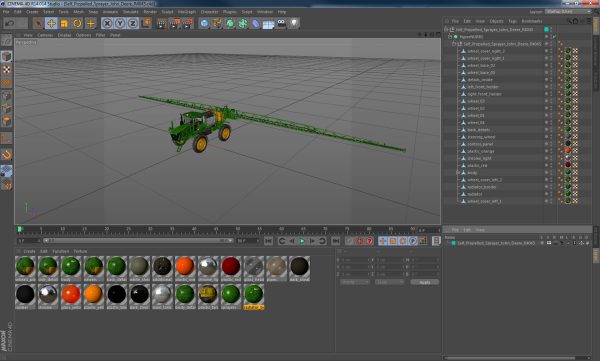
Task: Toggle the Z axis lock
Action: pyautogui.click(x=132, y=24)
